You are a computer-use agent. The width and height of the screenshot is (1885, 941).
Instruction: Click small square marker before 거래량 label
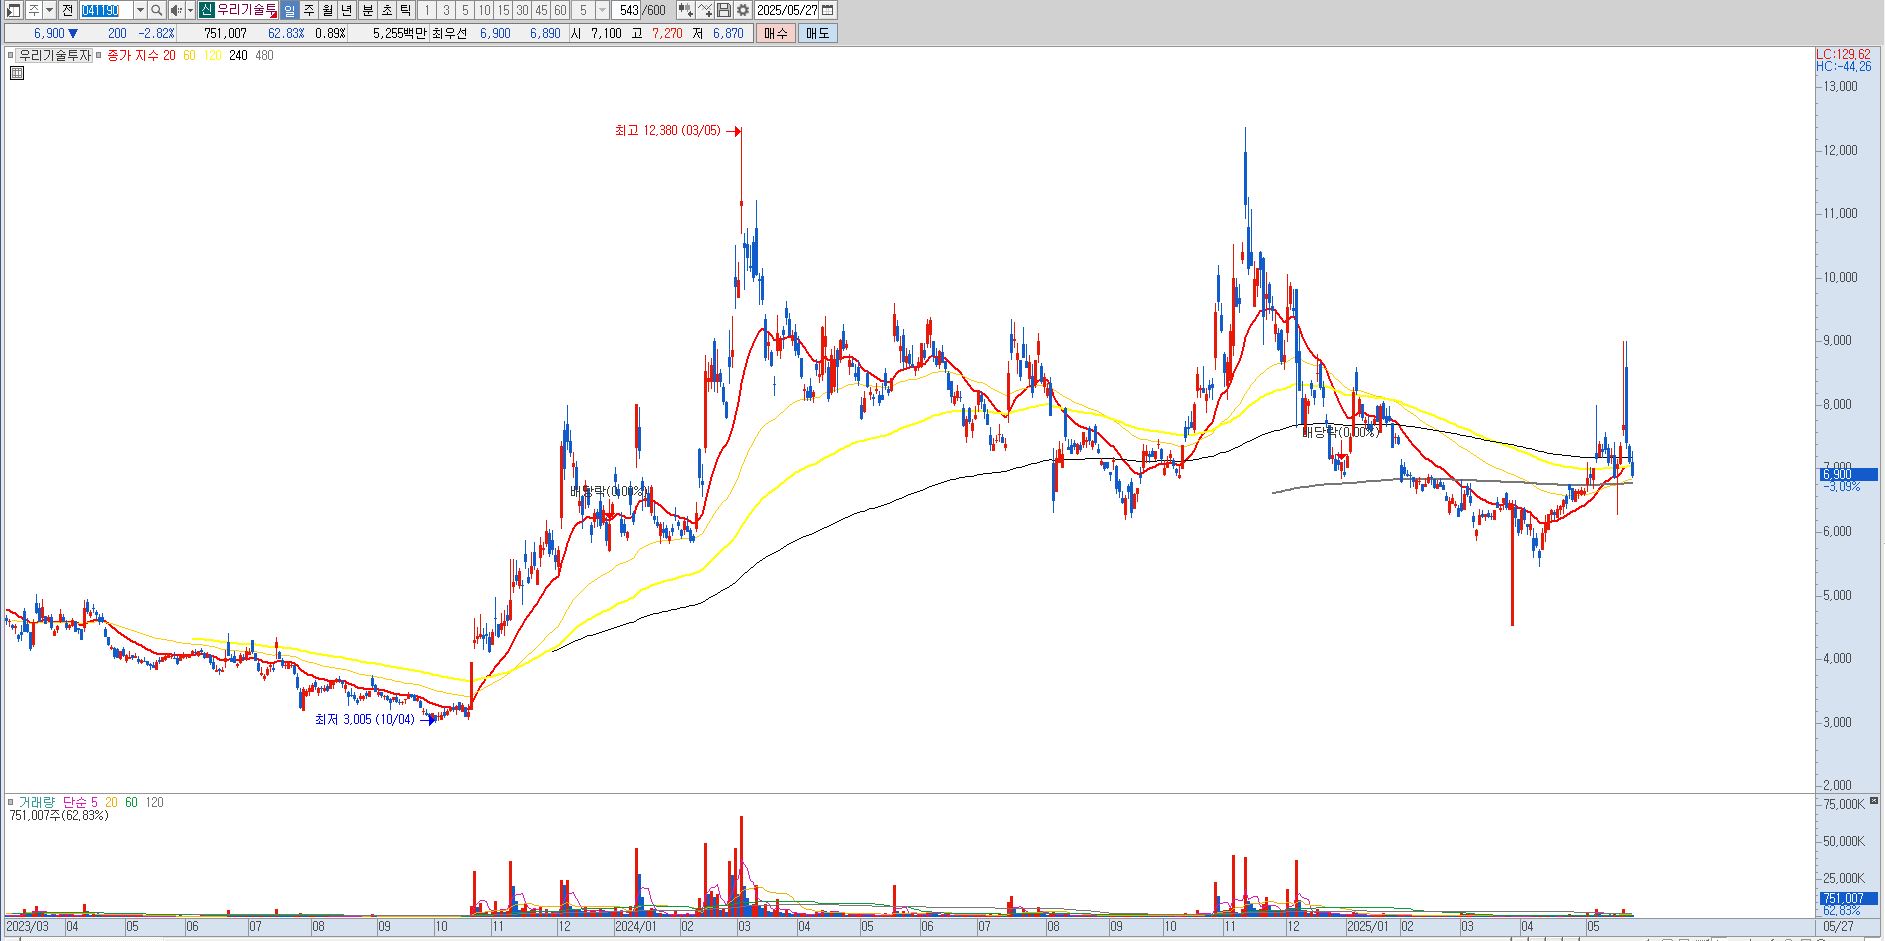12,802
